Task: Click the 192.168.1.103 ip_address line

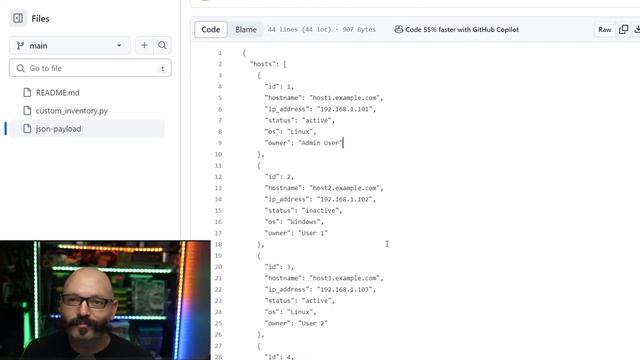Action: click(x=320, y=289)
